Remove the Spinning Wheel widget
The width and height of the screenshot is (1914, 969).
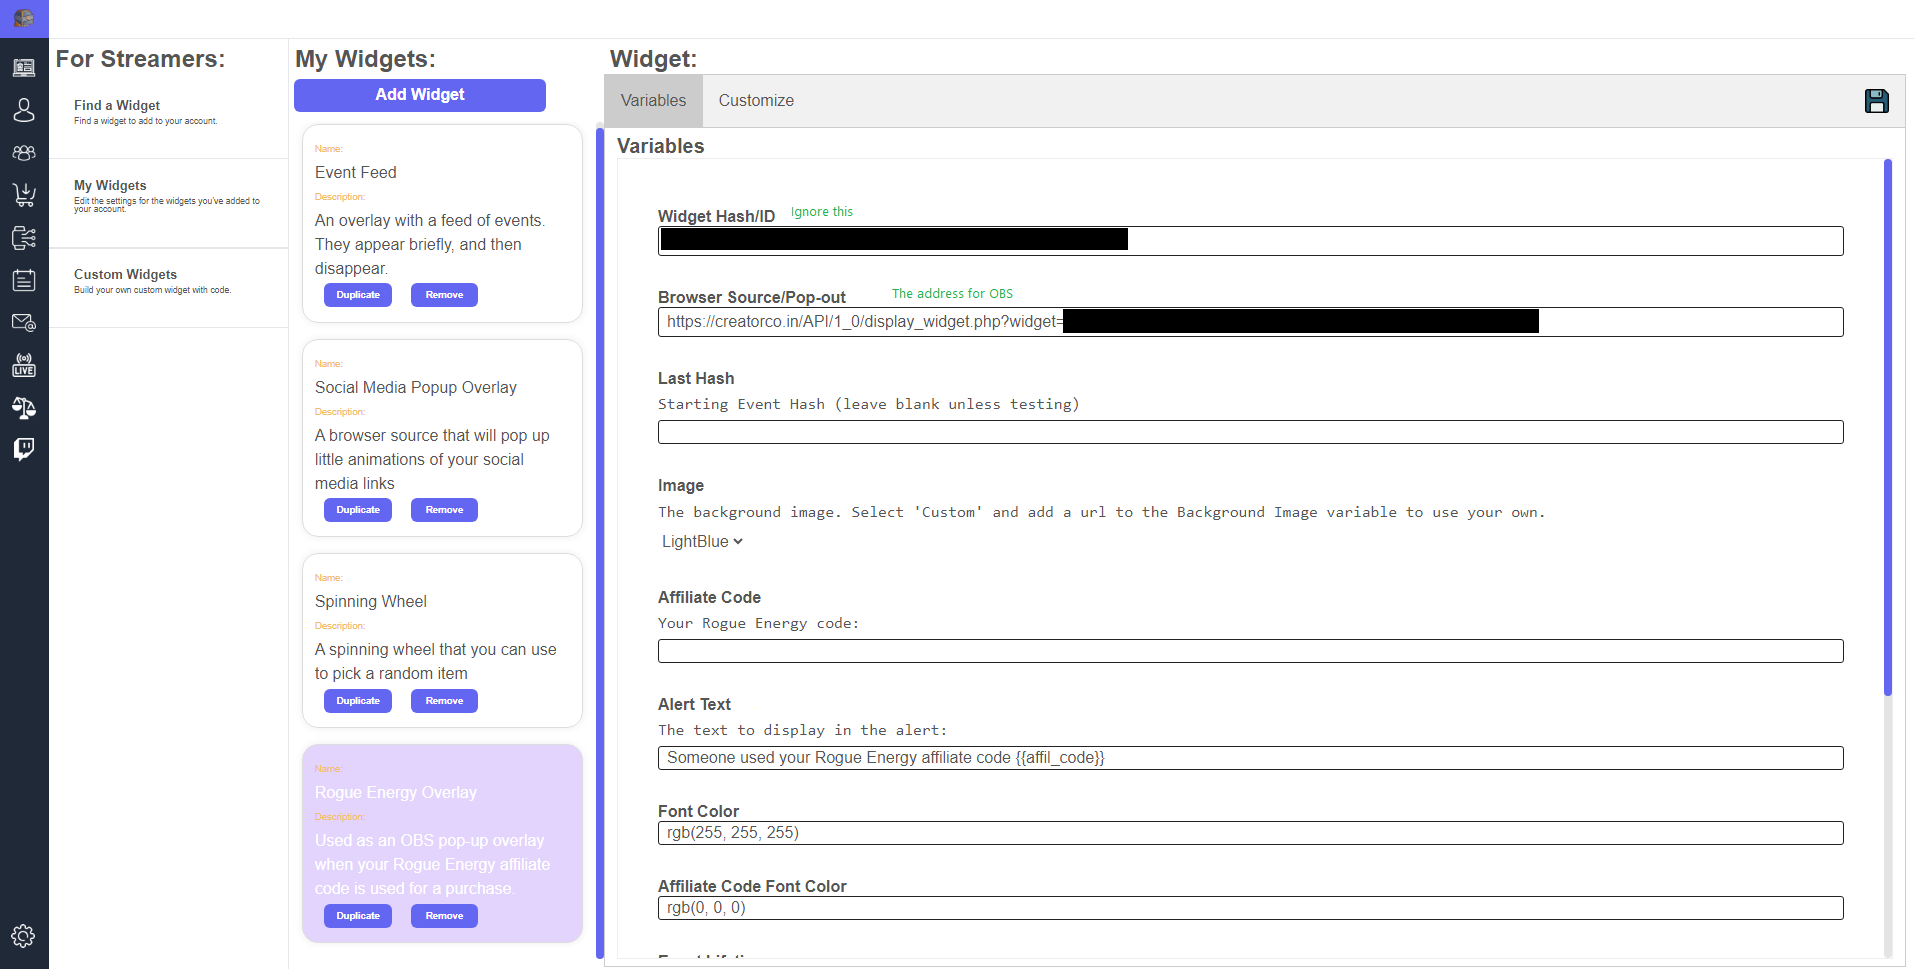click(x=444, y=701)
